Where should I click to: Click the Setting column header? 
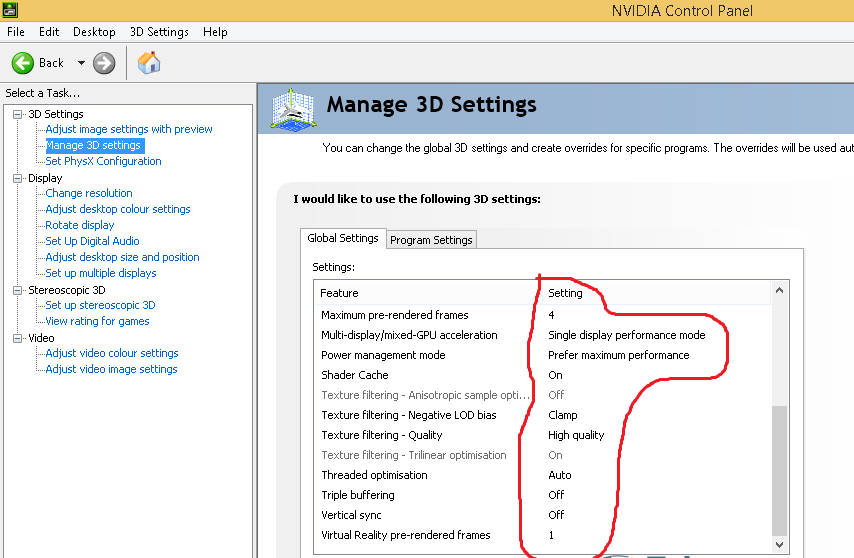[655, 293]
